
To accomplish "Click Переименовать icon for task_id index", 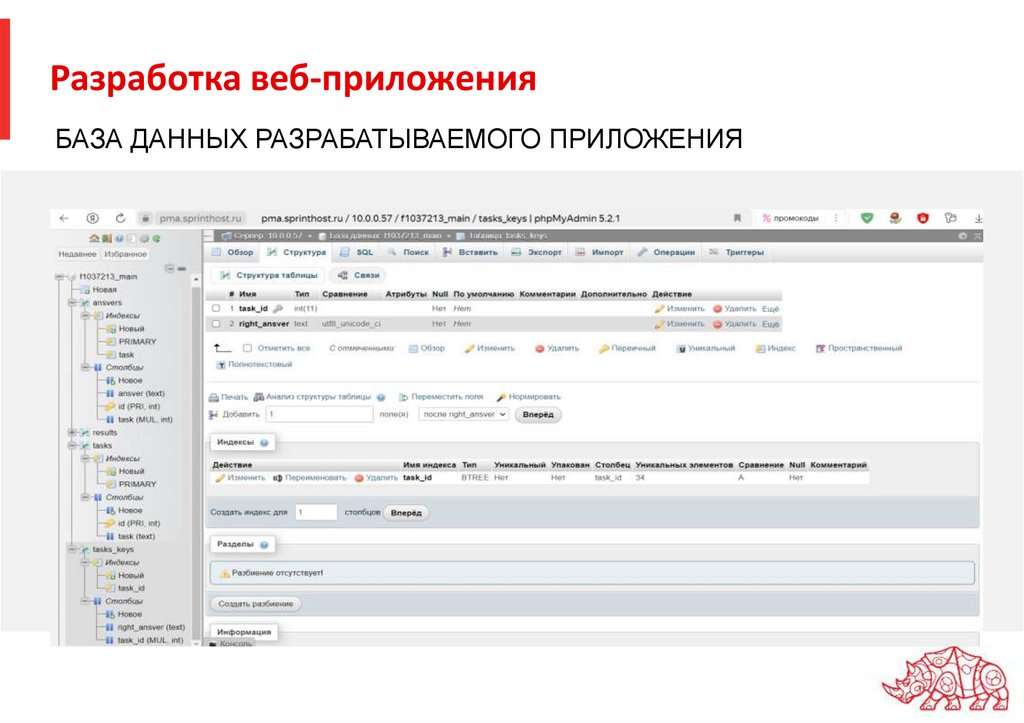I will (276, 476).
